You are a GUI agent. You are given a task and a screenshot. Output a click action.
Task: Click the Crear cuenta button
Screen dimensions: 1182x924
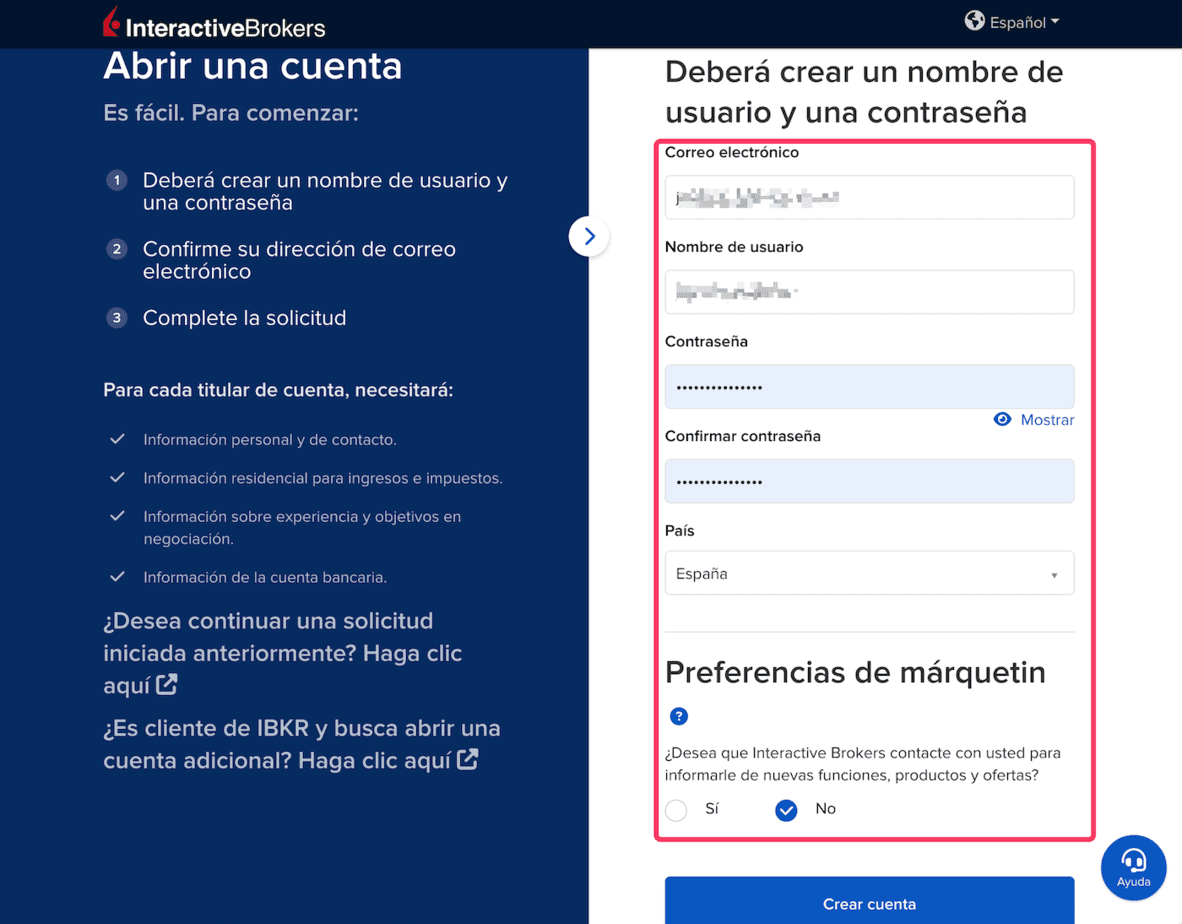(869, 902)
